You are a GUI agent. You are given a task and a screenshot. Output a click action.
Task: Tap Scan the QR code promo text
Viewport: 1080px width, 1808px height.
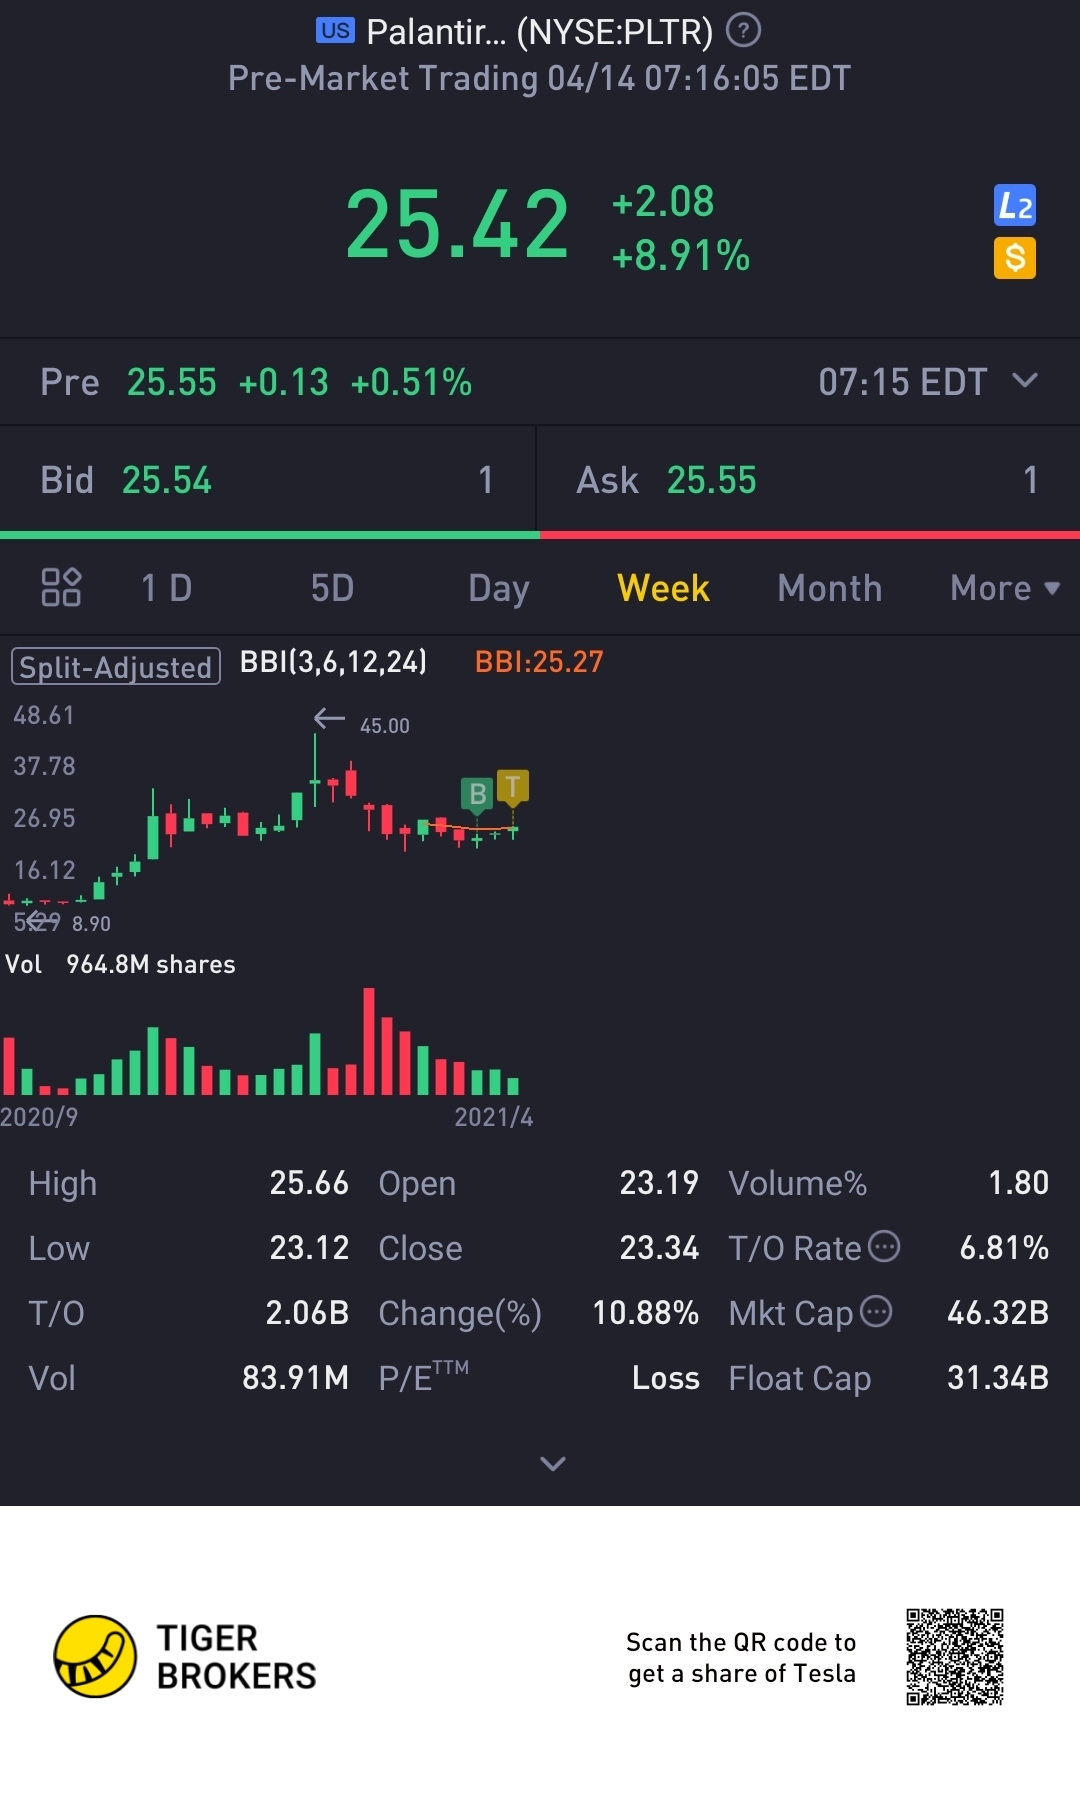click(741, 1658)
